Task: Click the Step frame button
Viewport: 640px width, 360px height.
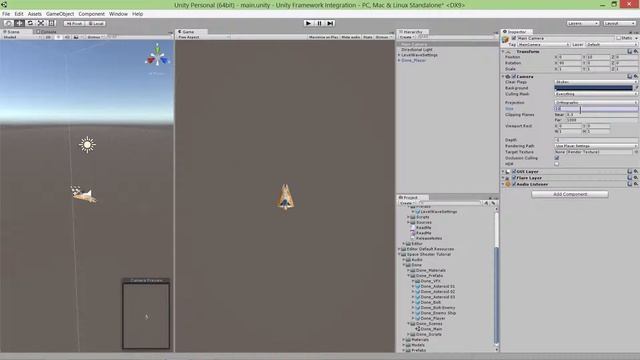Action: coord(331,23)
